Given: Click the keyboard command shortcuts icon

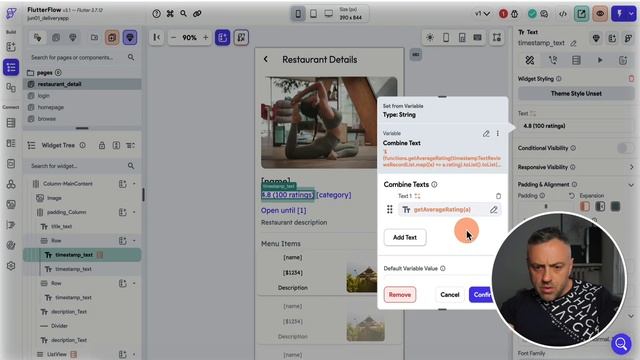Looking at the screenshot, I should tap(170, 13).
